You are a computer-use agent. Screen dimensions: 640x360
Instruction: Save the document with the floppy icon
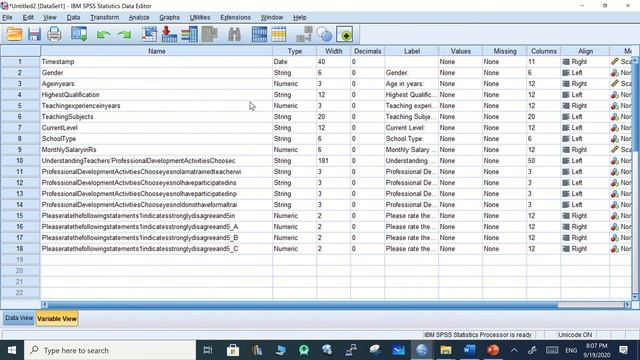click(x=34, y=34)
